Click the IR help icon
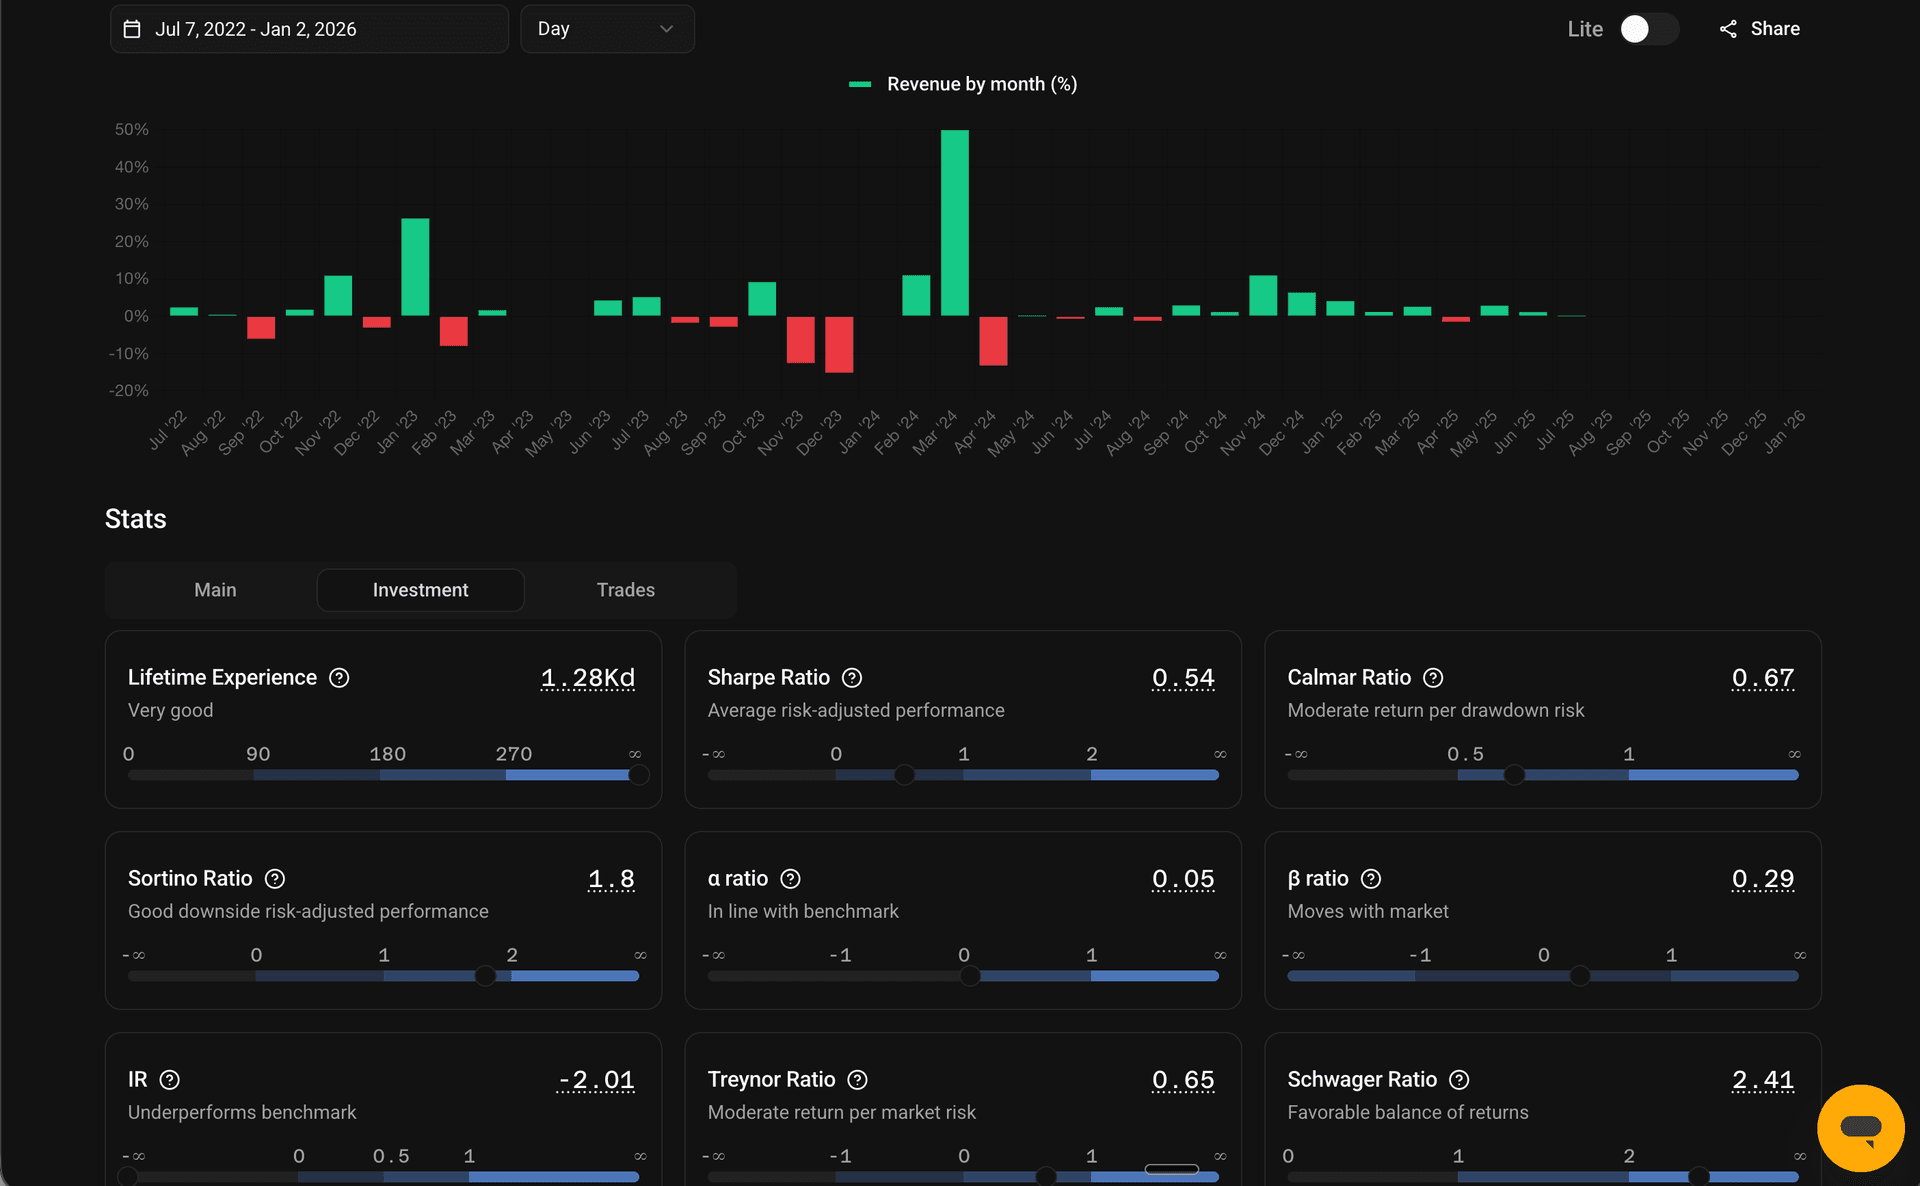This screenshot has height=1186, width=1920. (x=169, y=1079)
